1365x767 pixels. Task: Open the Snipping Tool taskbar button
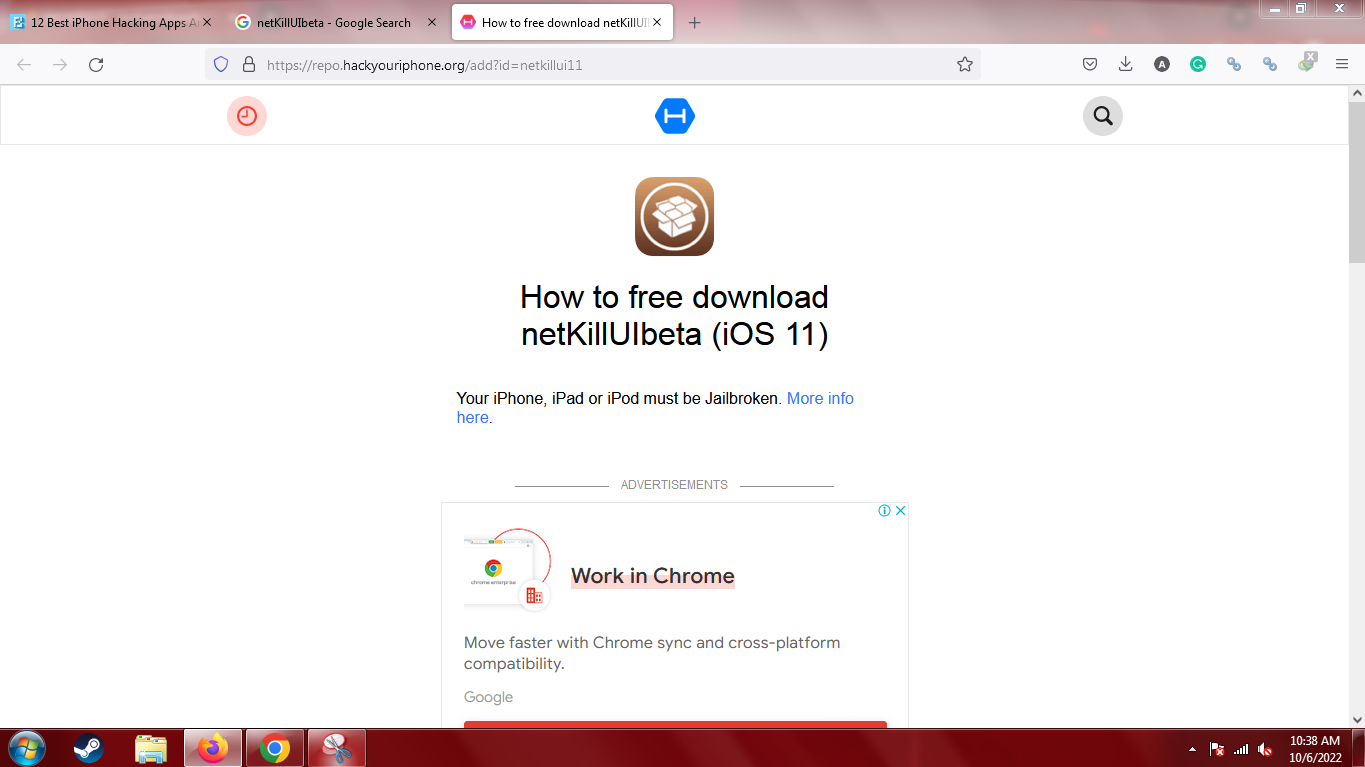[337, 748]
